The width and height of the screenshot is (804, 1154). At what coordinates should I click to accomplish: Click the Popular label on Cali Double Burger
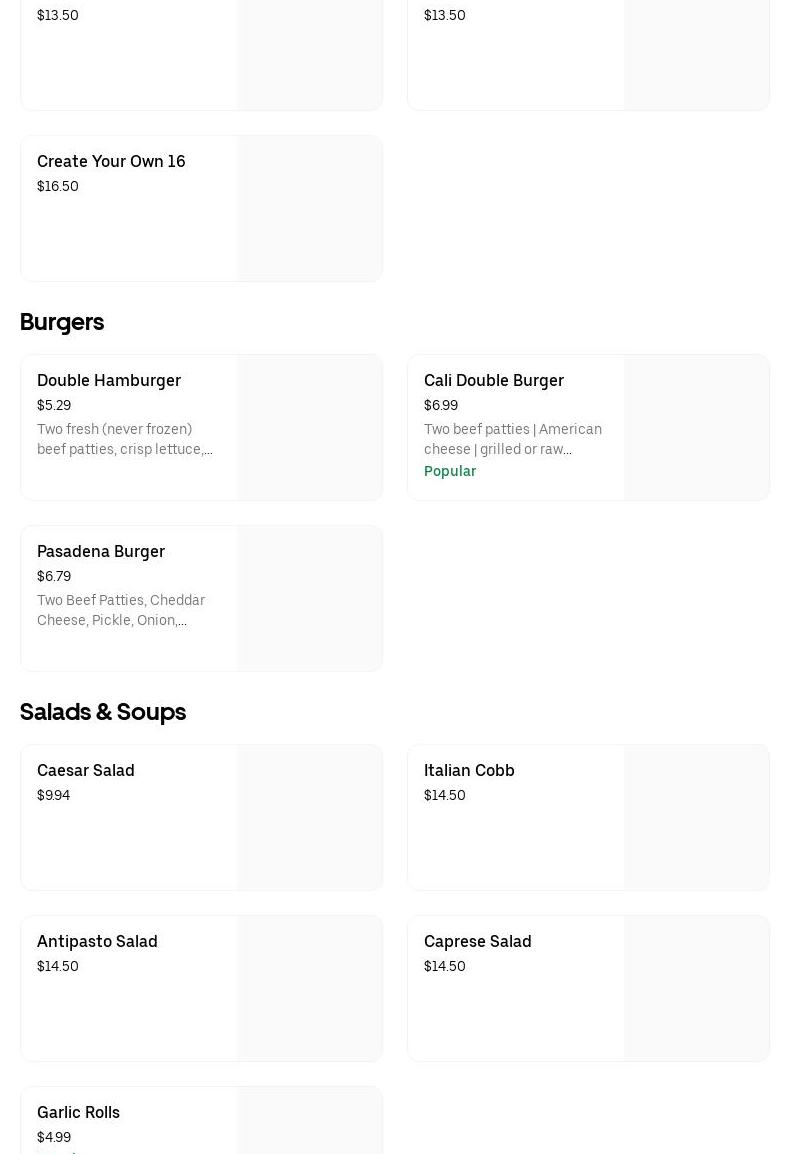450,472
